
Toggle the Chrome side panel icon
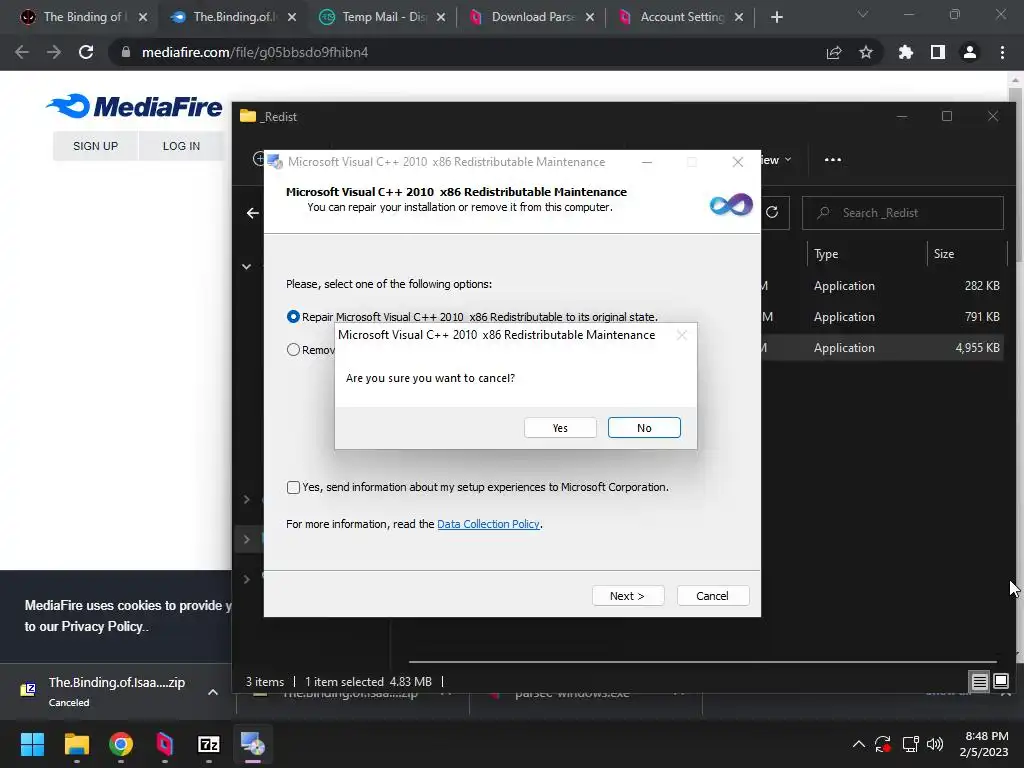tap(938, 52)
